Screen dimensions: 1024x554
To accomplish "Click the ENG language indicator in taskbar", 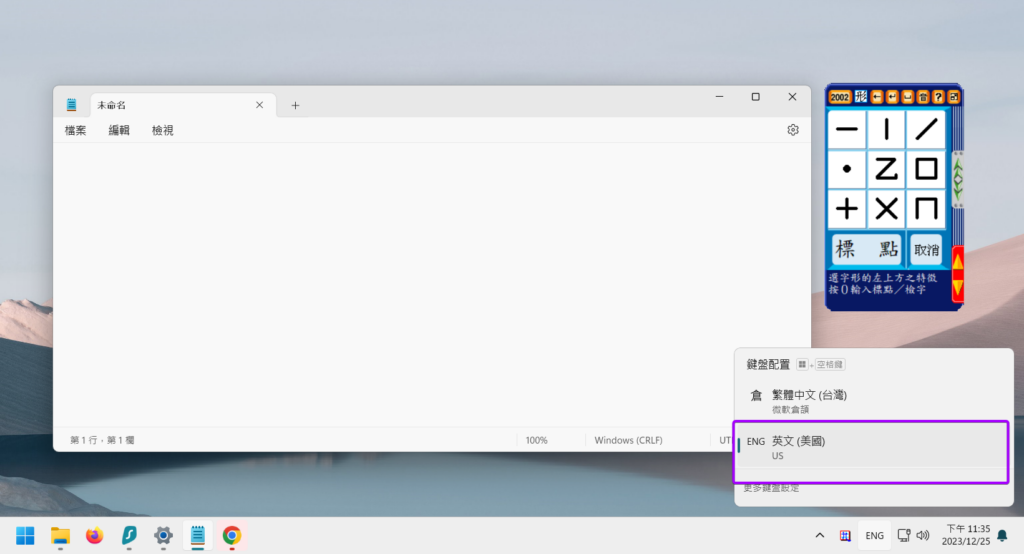I will (x=874, y=536).
